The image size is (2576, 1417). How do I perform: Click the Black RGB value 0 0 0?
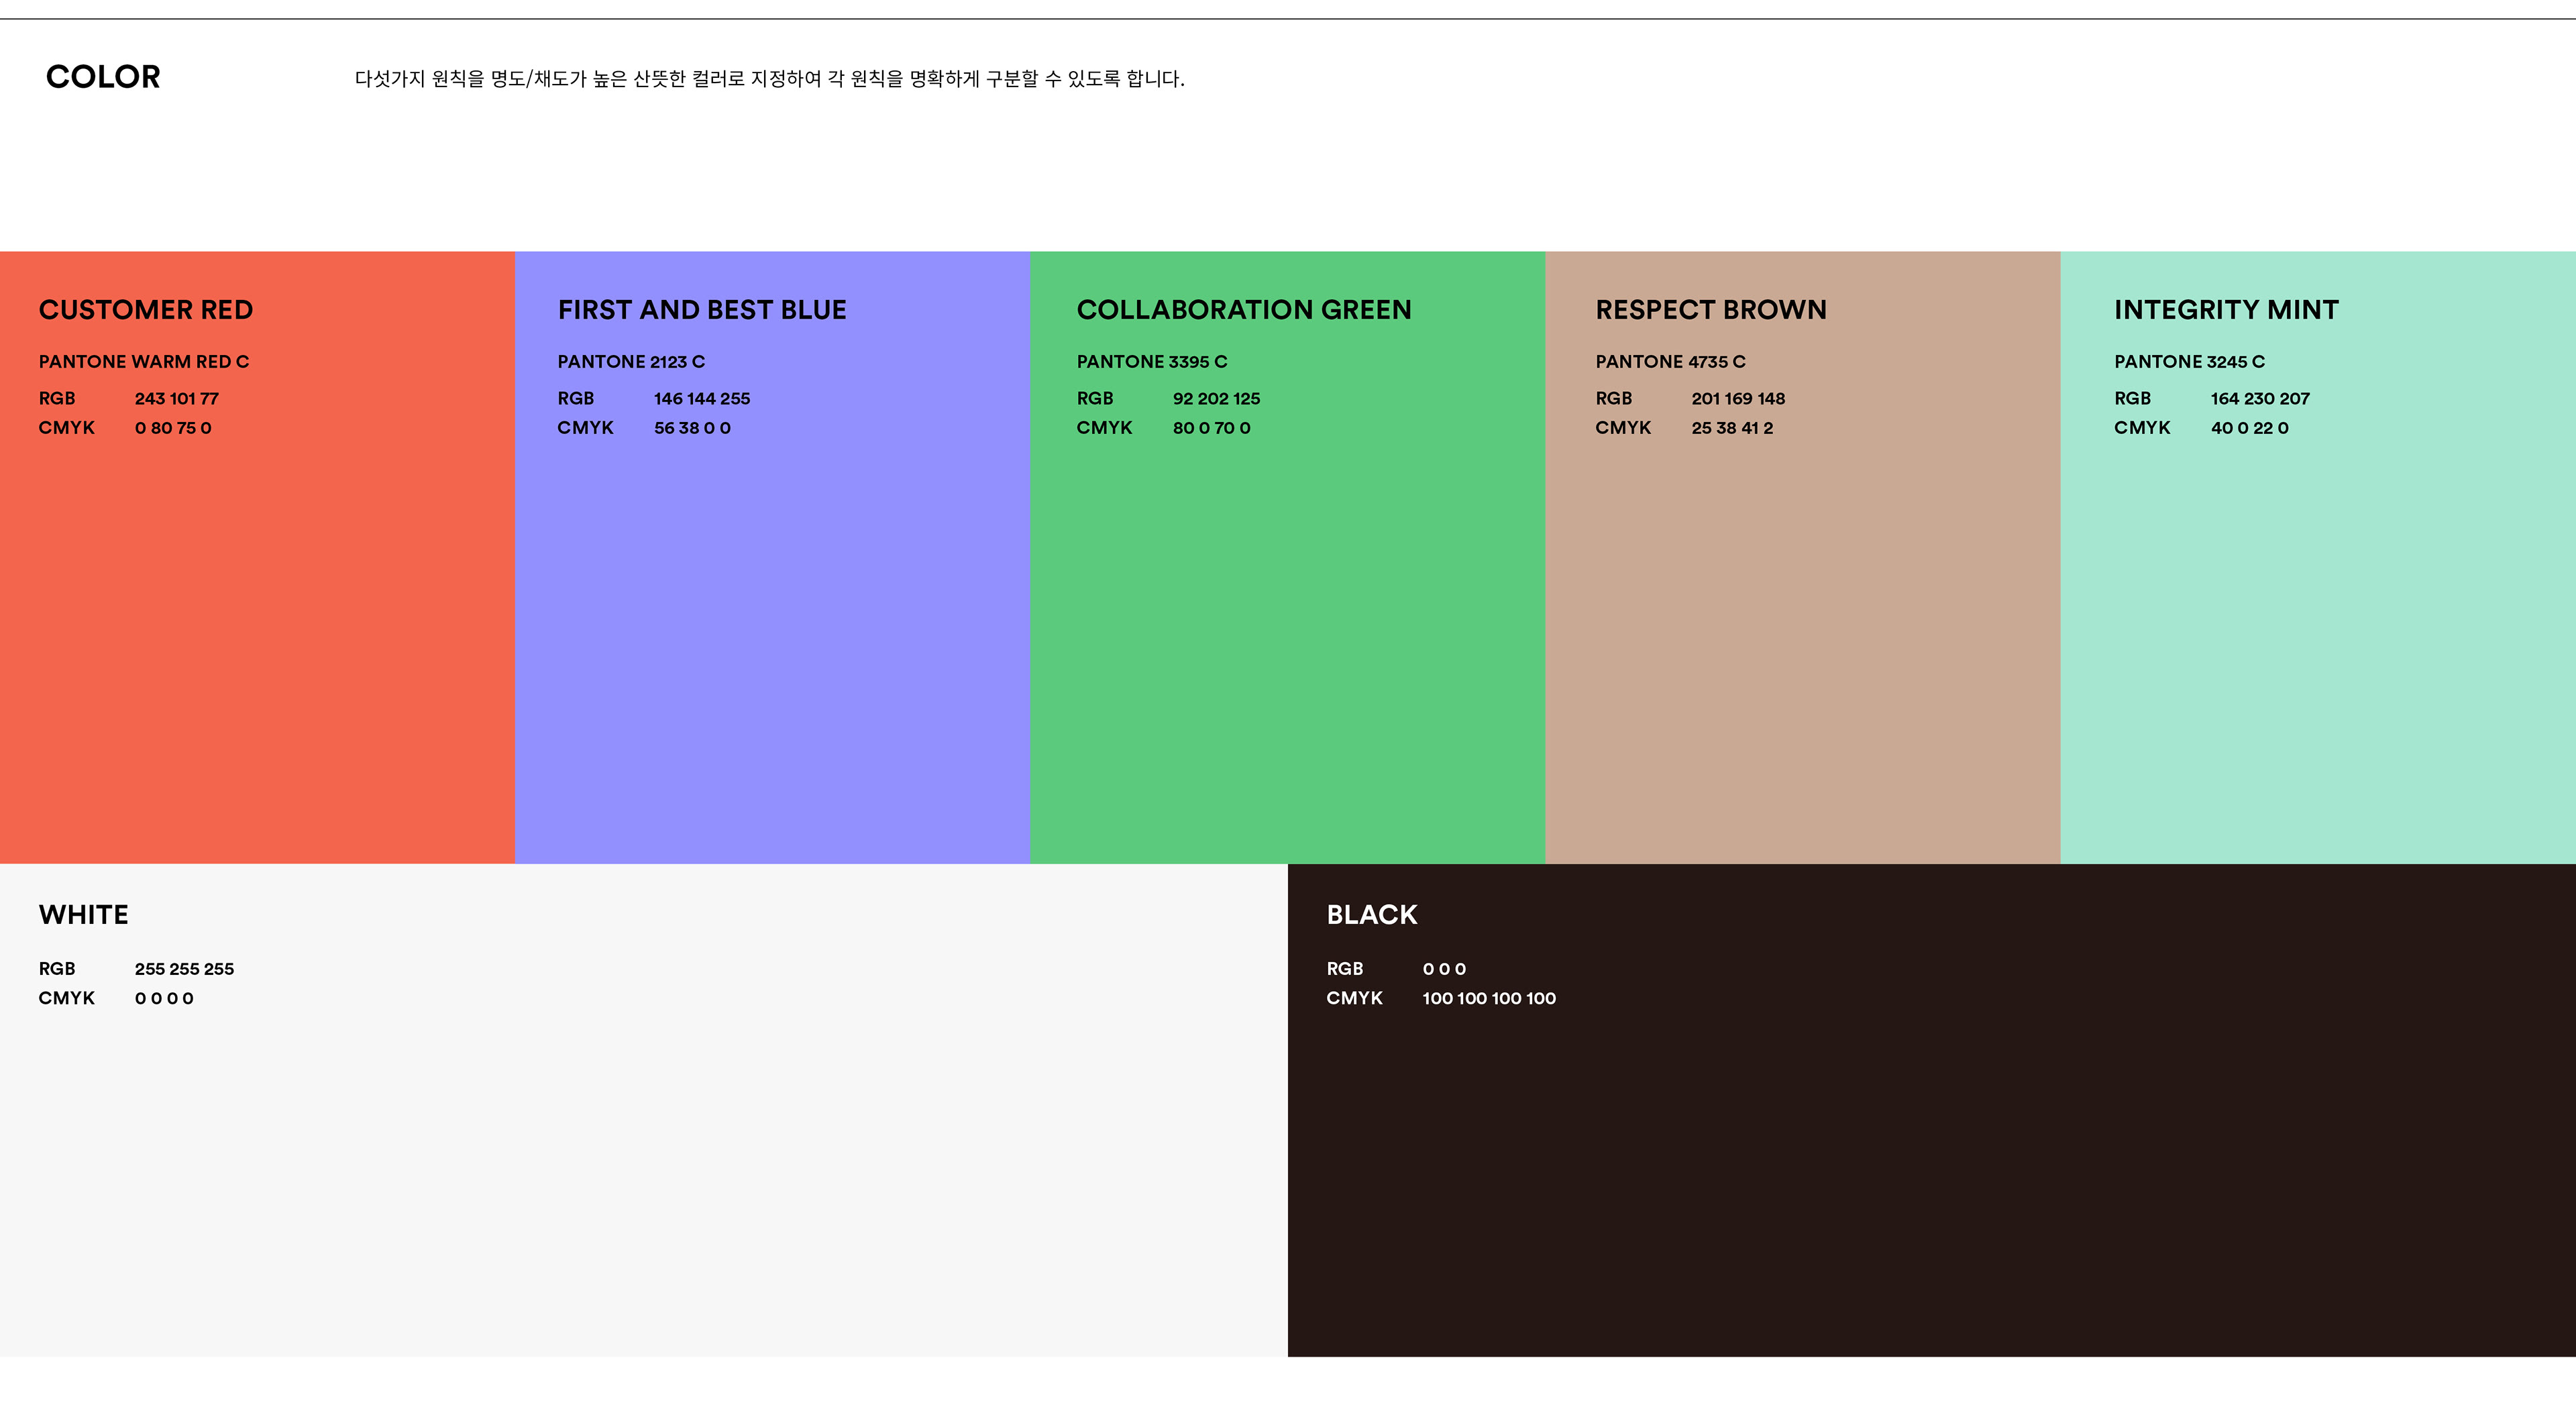pyautogui.click(x=1444, y=969)
